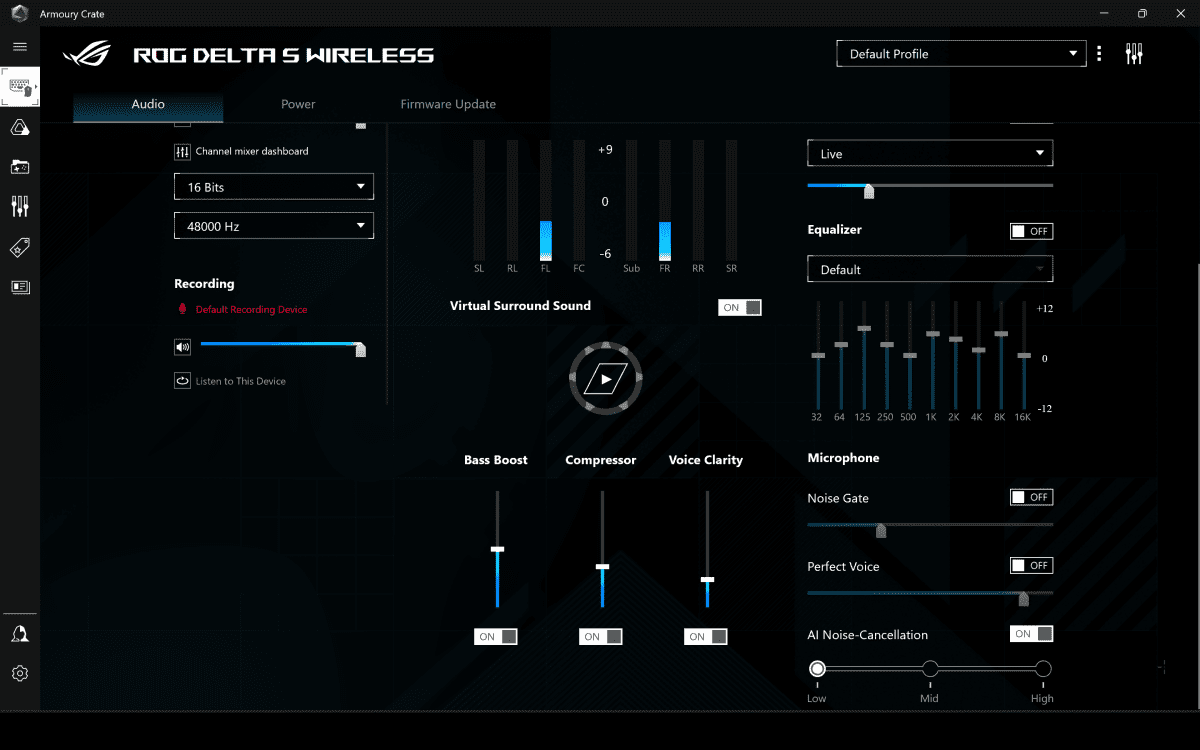Open the hamburger navigation menu
1200x750 pixels.
coord(20,47)
